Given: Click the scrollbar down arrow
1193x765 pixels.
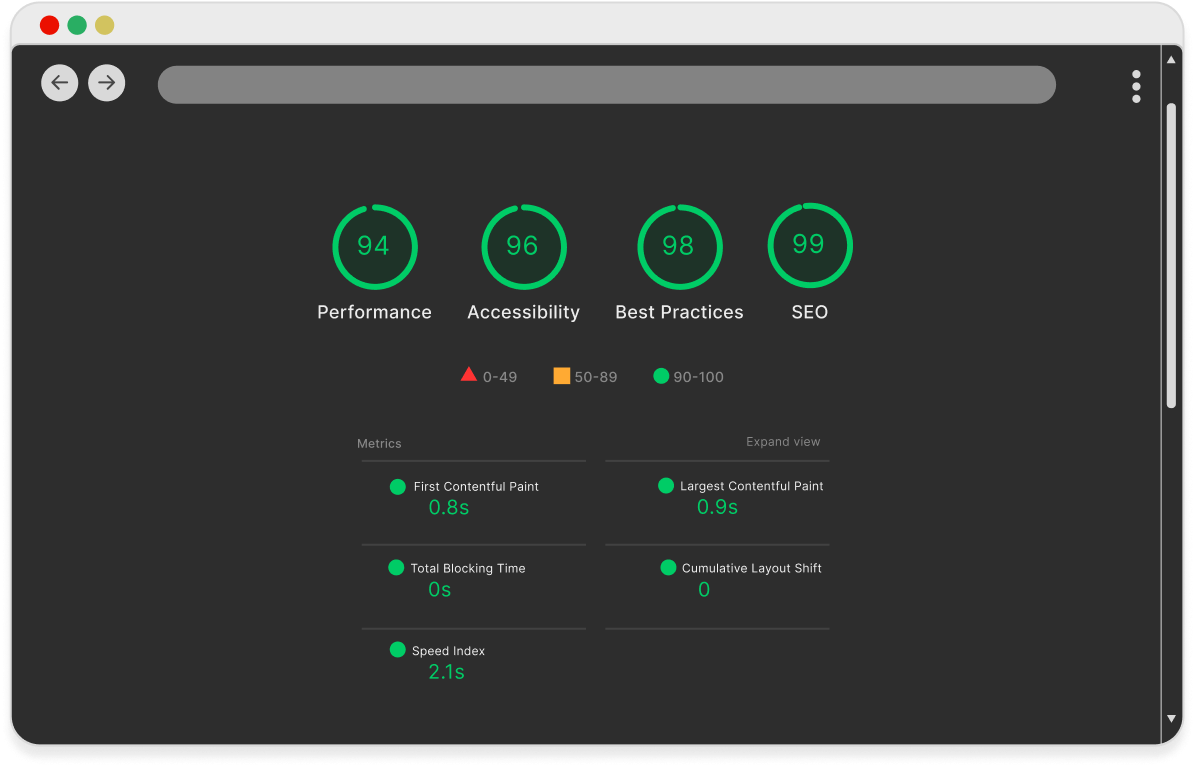Looking at the screenshot, I should coord(1171,718).
